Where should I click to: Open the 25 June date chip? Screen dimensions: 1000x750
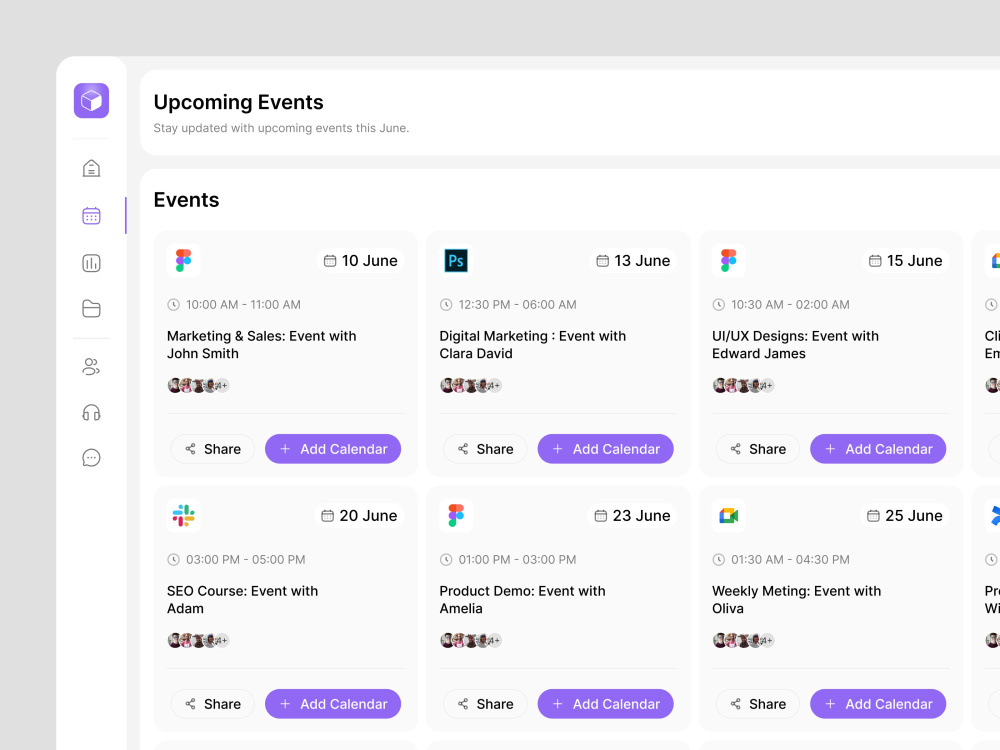tap(905, 515)
